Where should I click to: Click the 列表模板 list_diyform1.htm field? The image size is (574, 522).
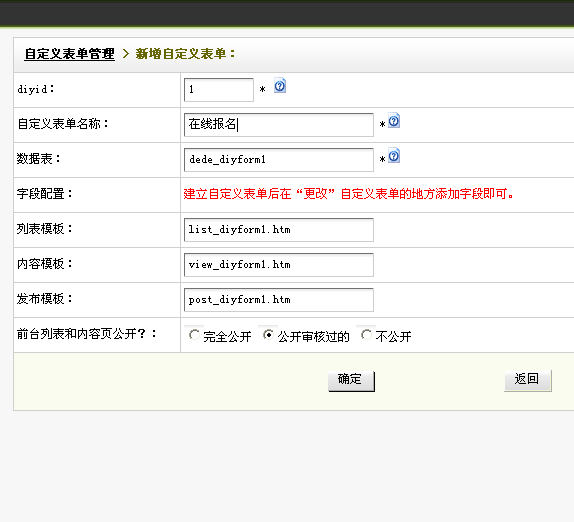click(279, 230)
